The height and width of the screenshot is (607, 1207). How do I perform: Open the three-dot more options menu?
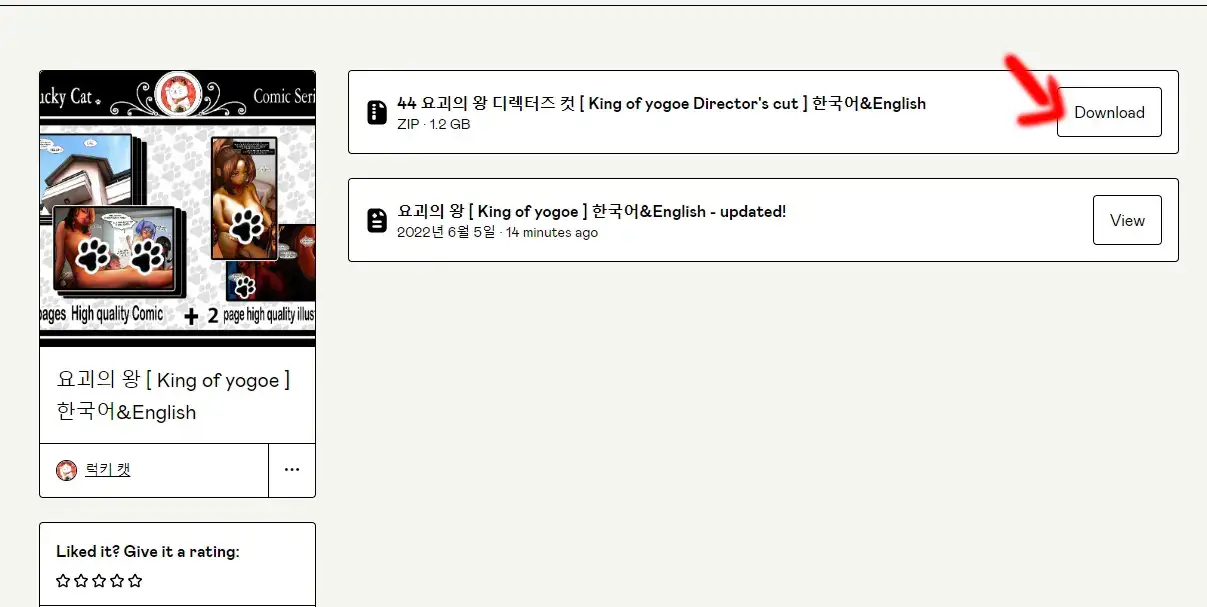[x=292, y=470]
